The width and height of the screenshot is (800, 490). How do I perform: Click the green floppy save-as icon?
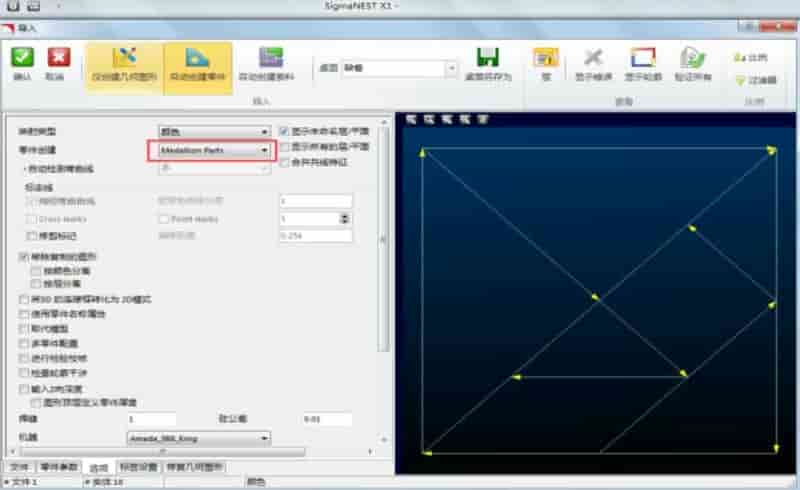tap(488, 57)
